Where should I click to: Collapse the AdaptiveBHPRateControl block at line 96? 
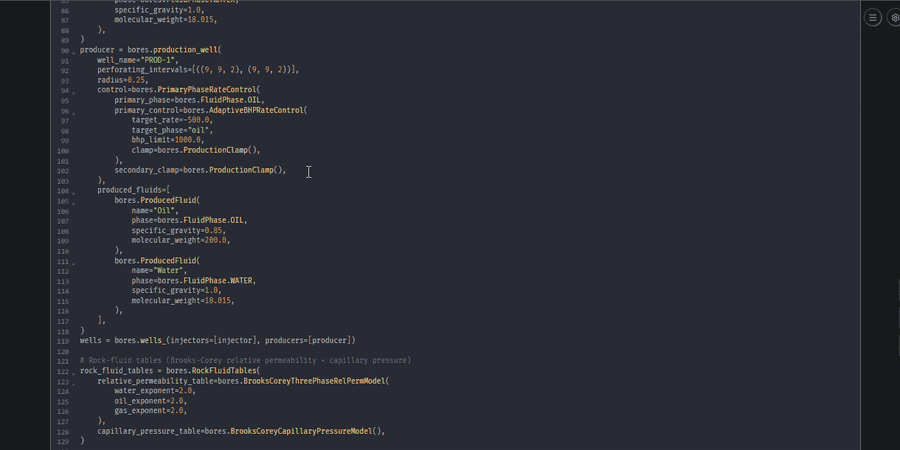click(x=73, y=112)
